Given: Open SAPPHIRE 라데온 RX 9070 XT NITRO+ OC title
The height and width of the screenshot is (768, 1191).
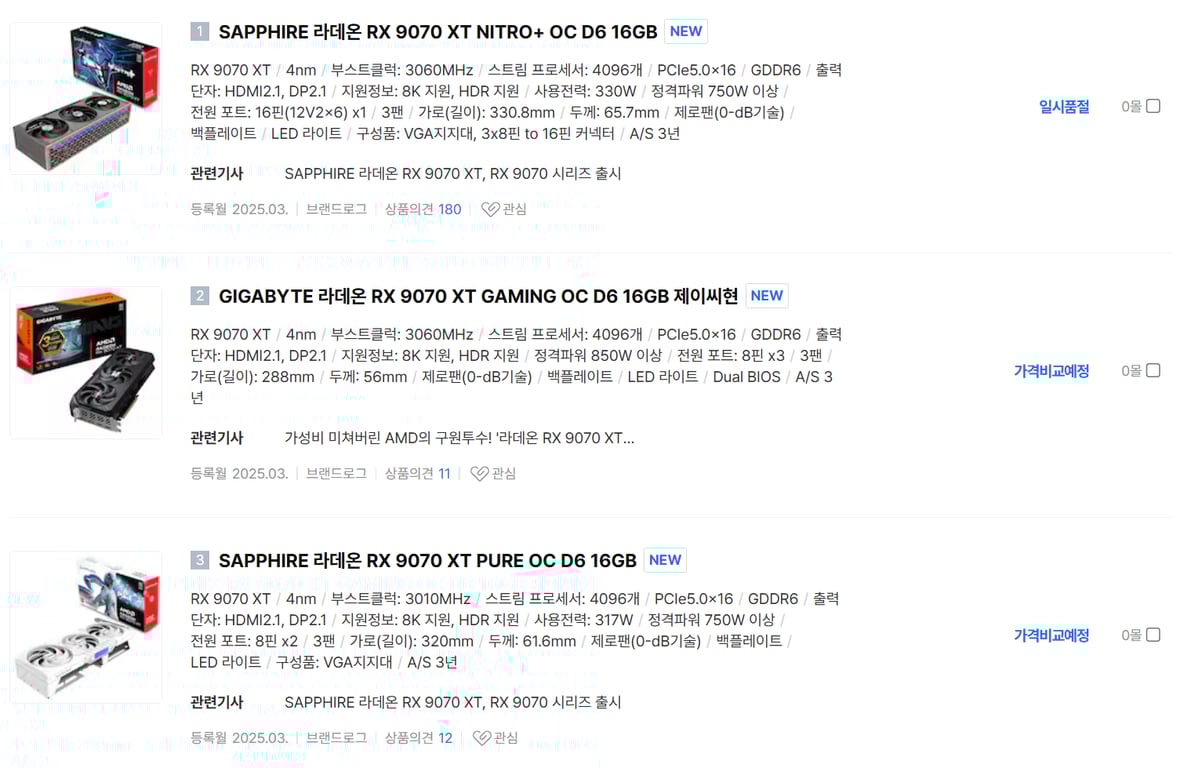Looking at the screenshot, I should coord(438,32).
